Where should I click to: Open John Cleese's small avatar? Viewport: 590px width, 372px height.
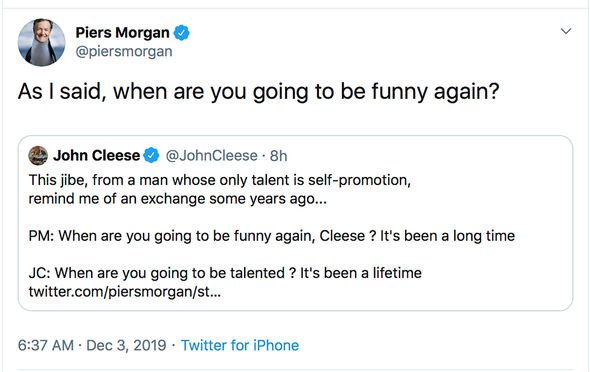click(38, 155)
